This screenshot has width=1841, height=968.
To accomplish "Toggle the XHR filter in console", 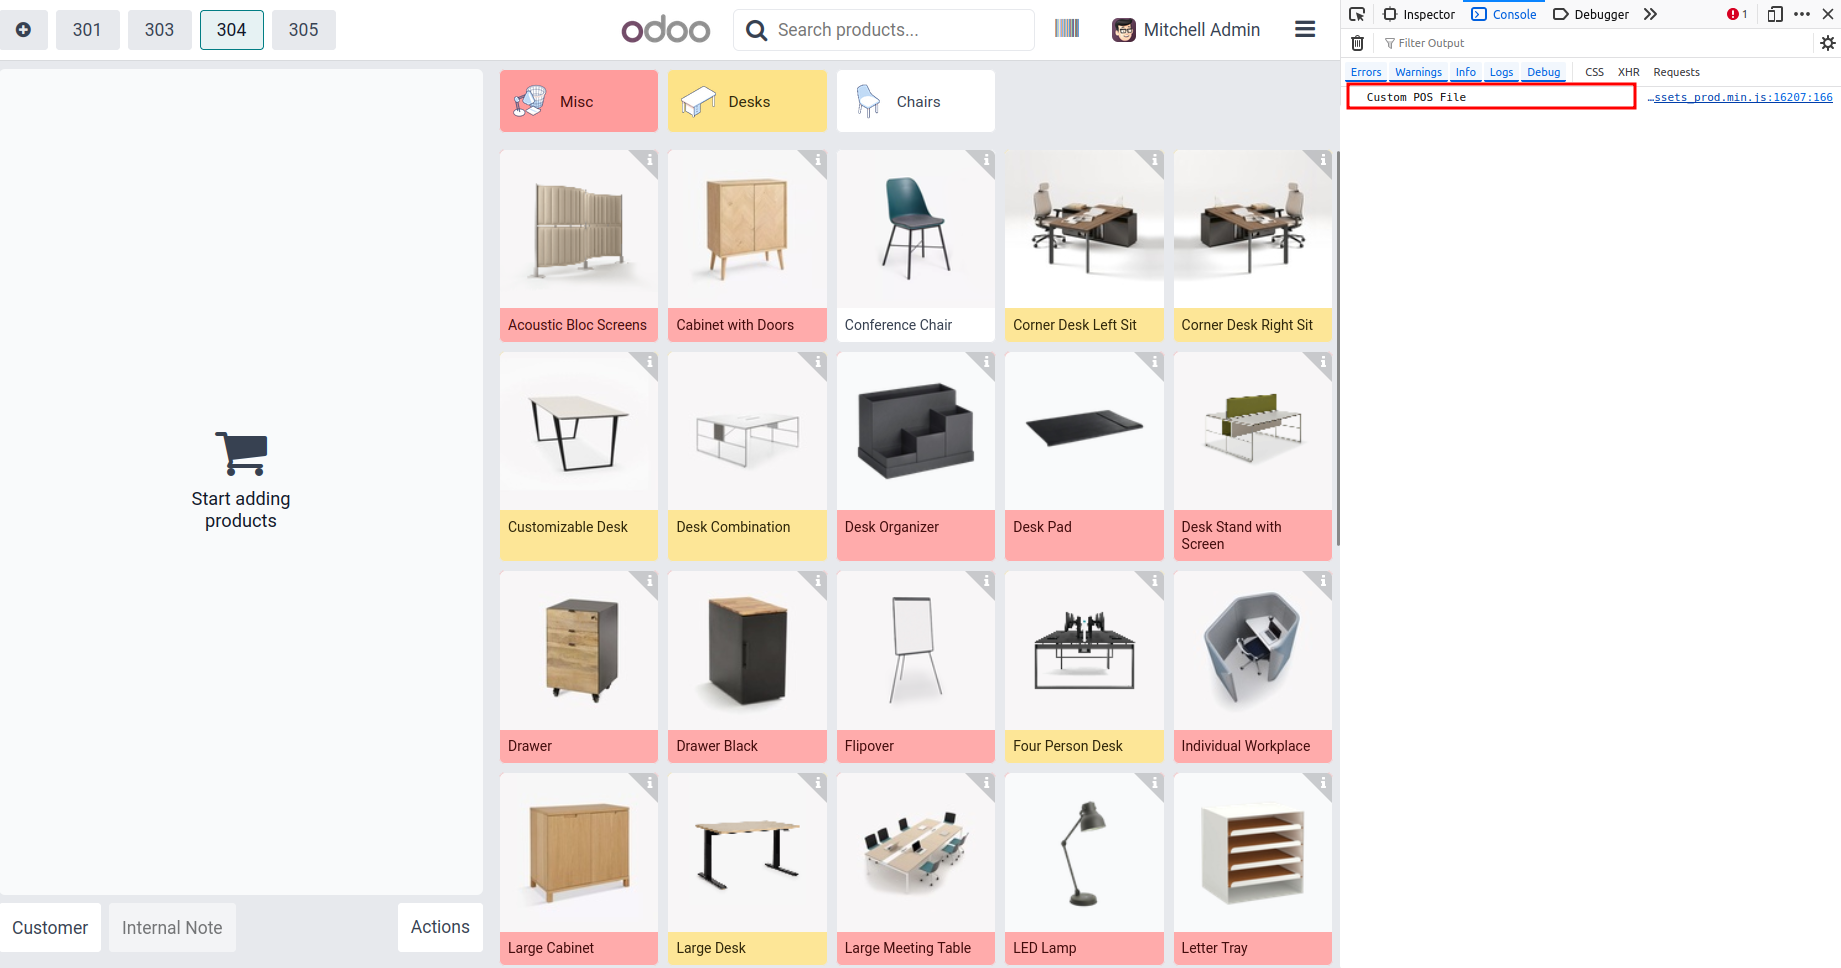I will 1629,72.
